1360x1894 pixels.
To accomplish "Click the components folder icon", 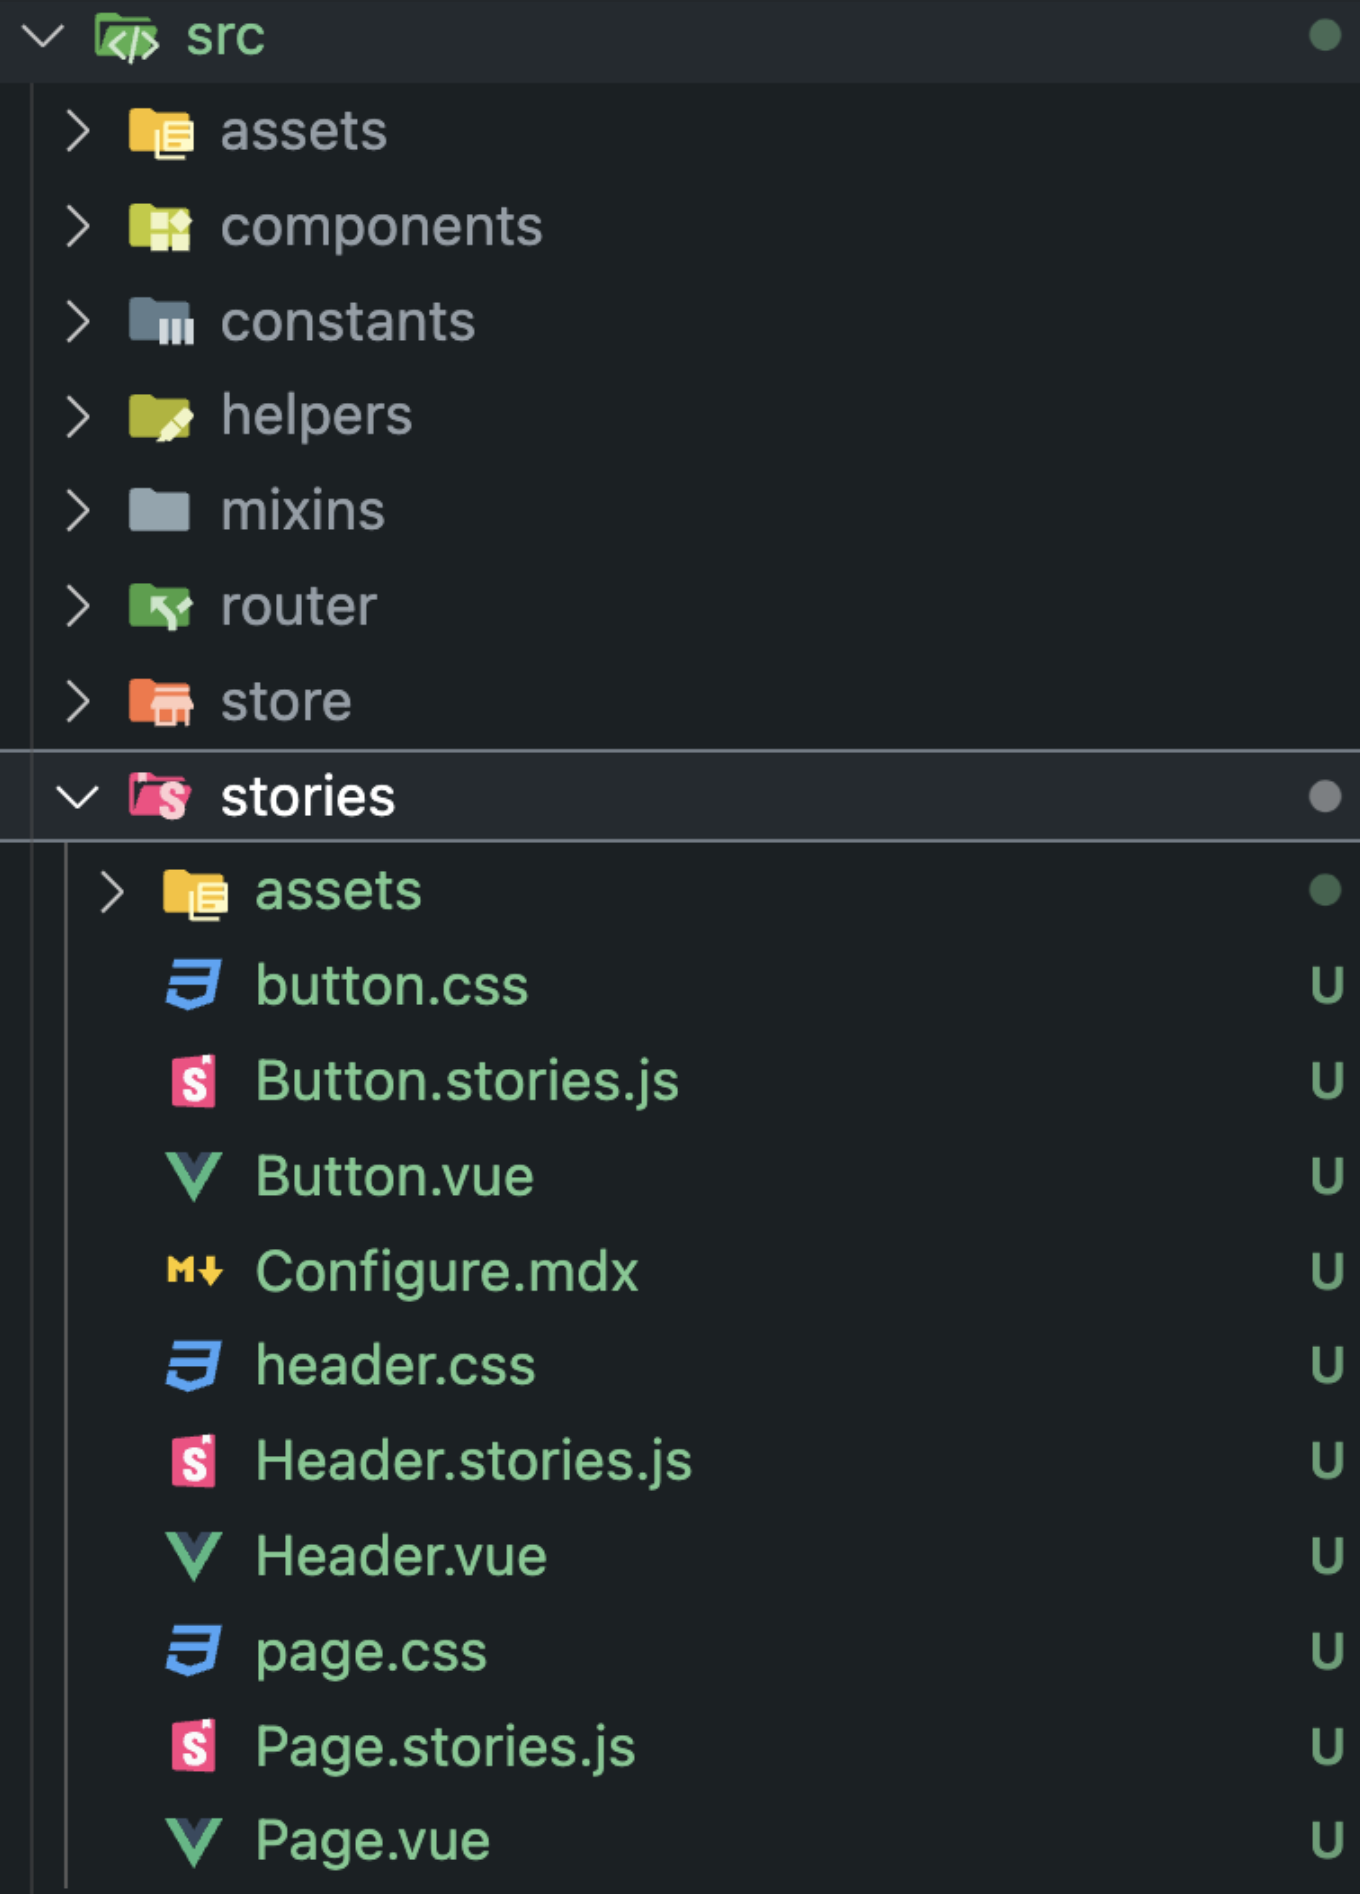I will [x=160, y=226].
